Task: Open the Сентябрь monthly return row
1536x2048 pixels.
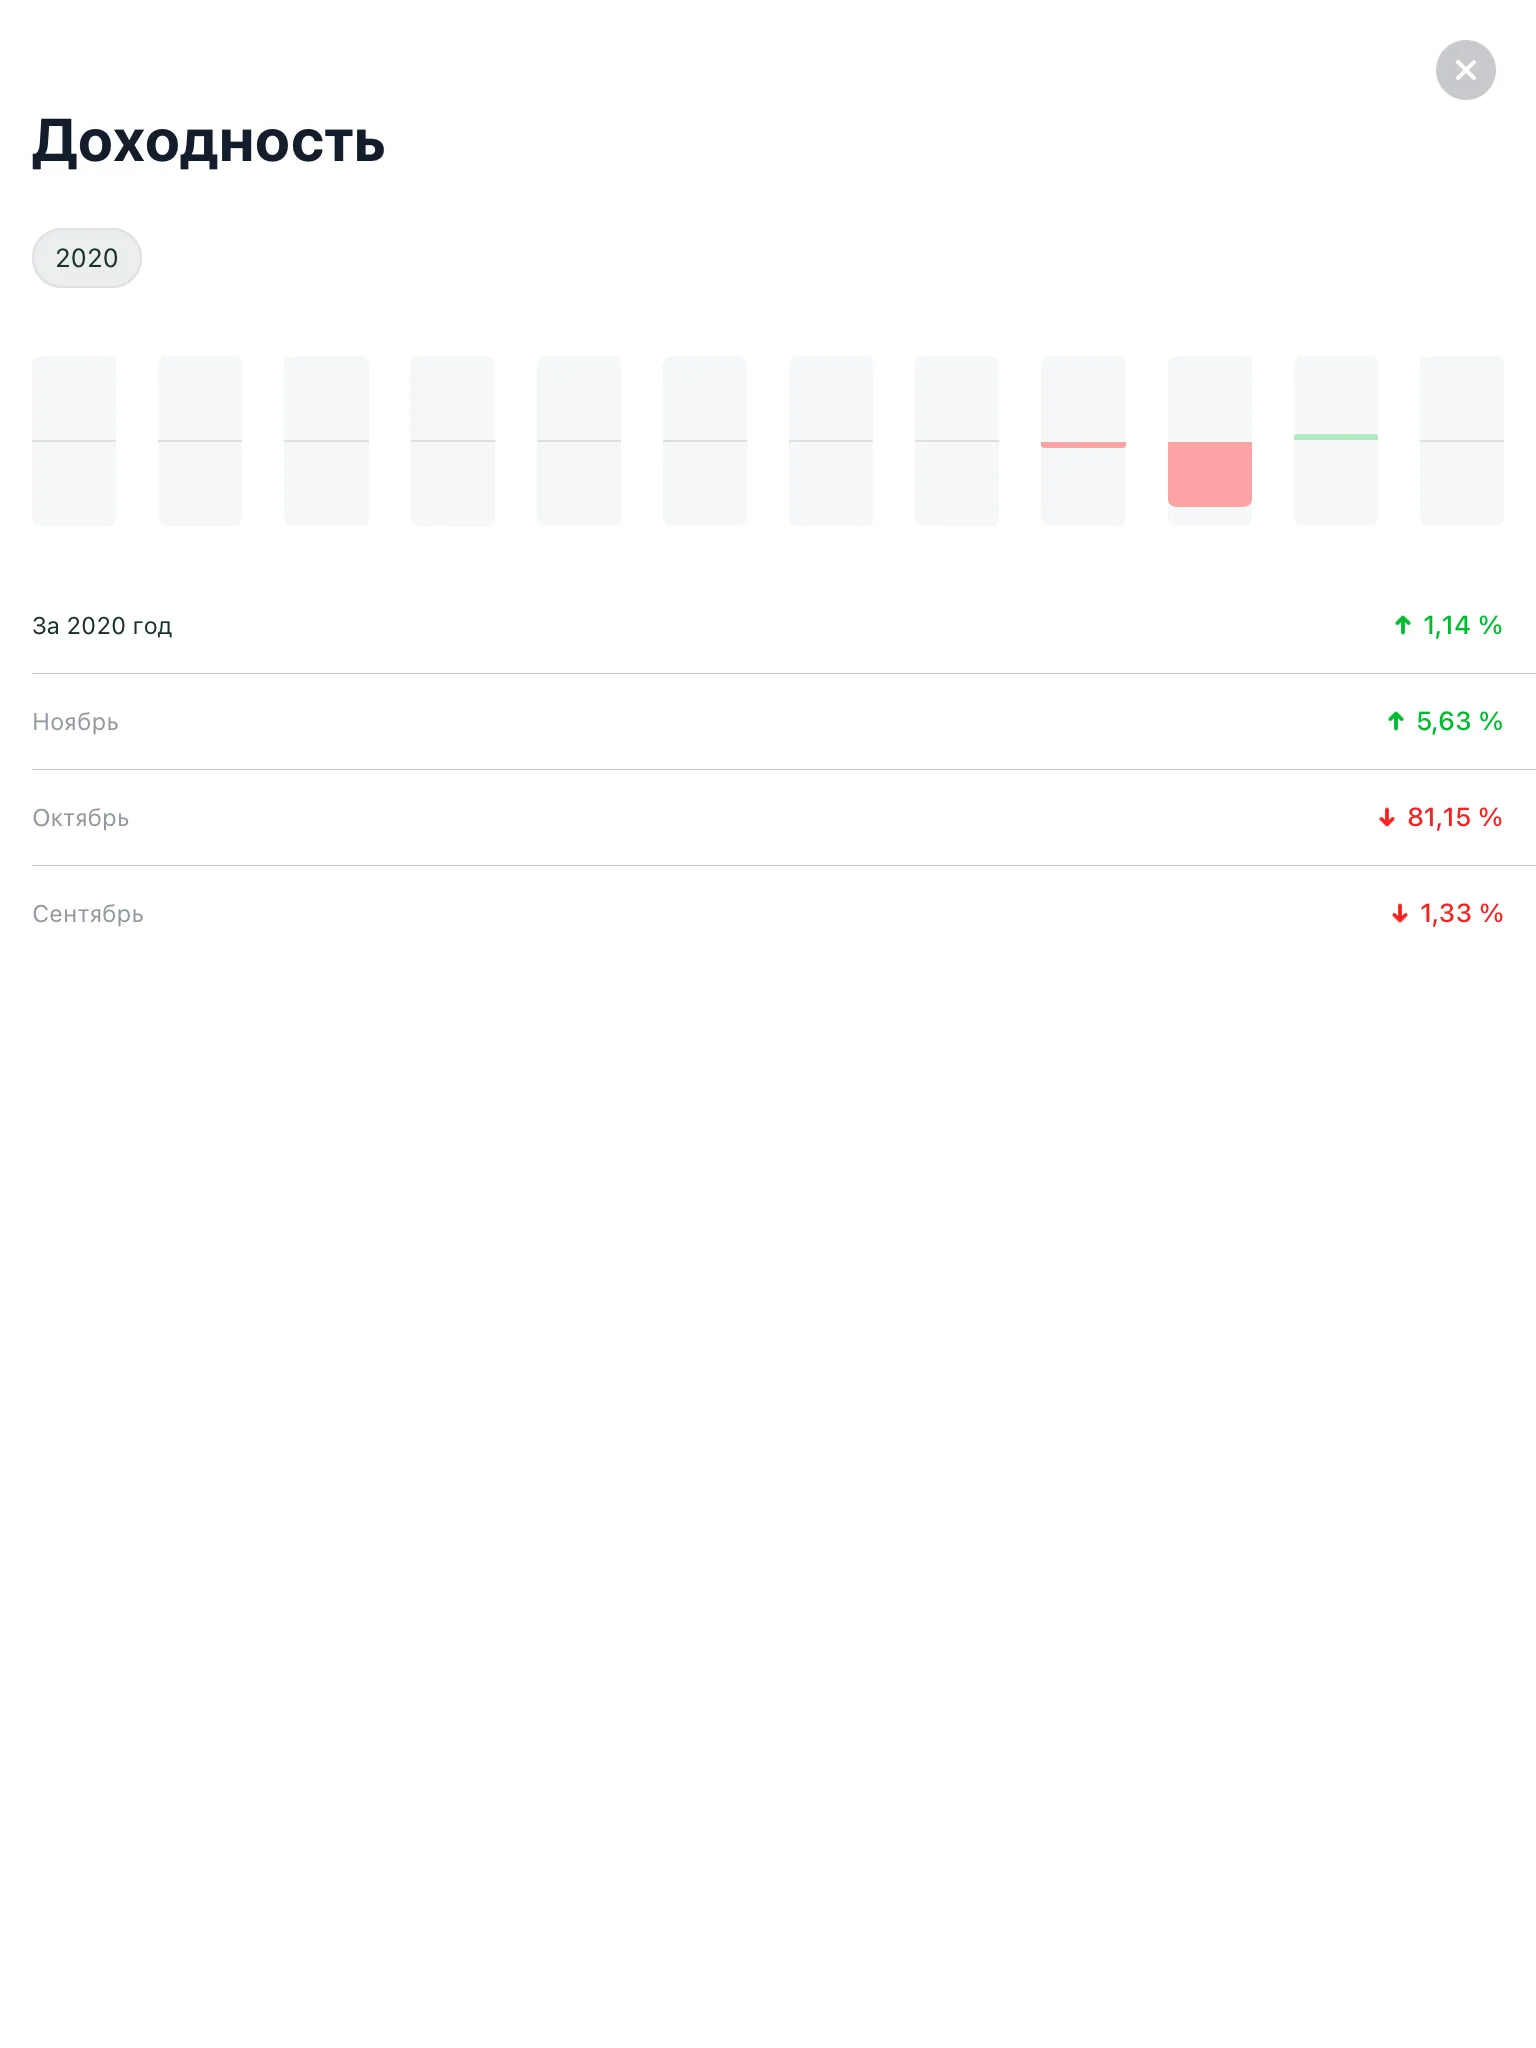Action: (768, 914)
